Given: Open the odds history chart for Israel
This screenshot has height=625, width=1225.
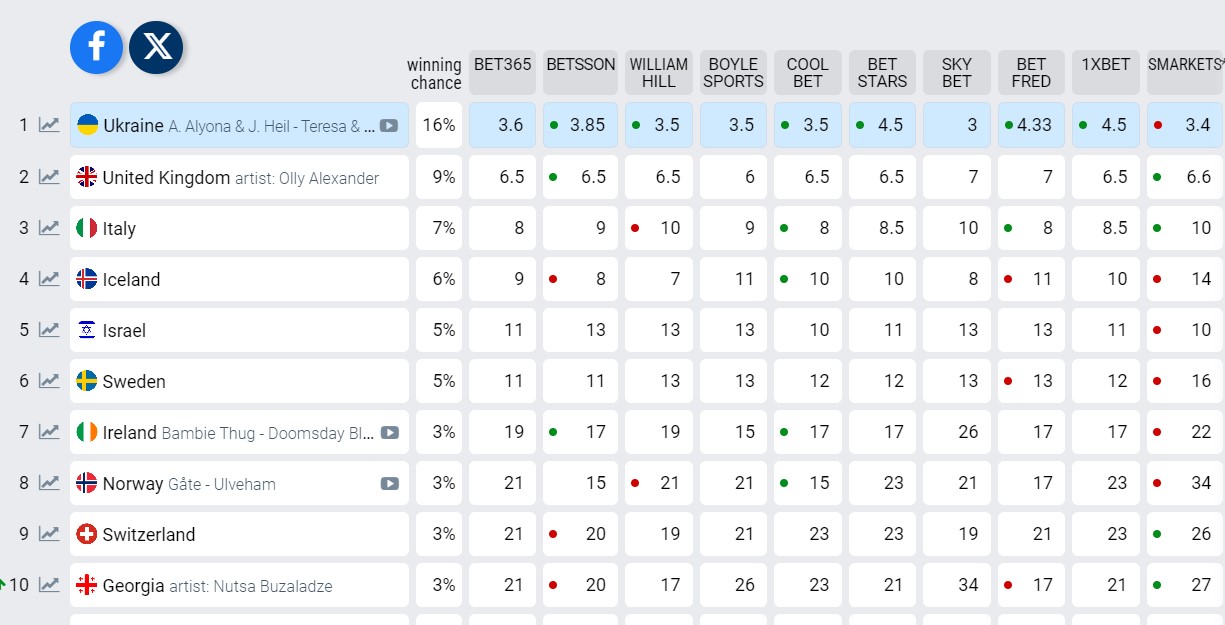Looking at the screenshot, I should point(48,330).
